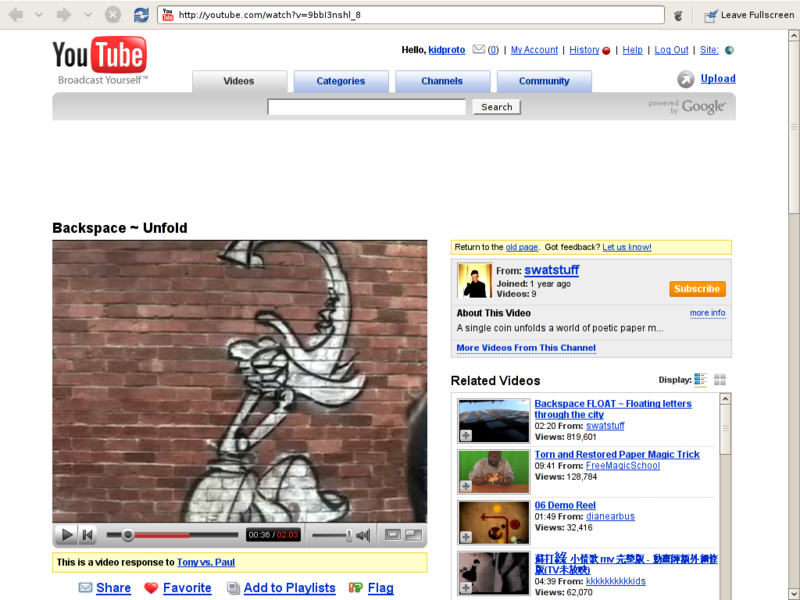Click the video progress seek slider handle

pyautogui.click(x=128, y=535)
